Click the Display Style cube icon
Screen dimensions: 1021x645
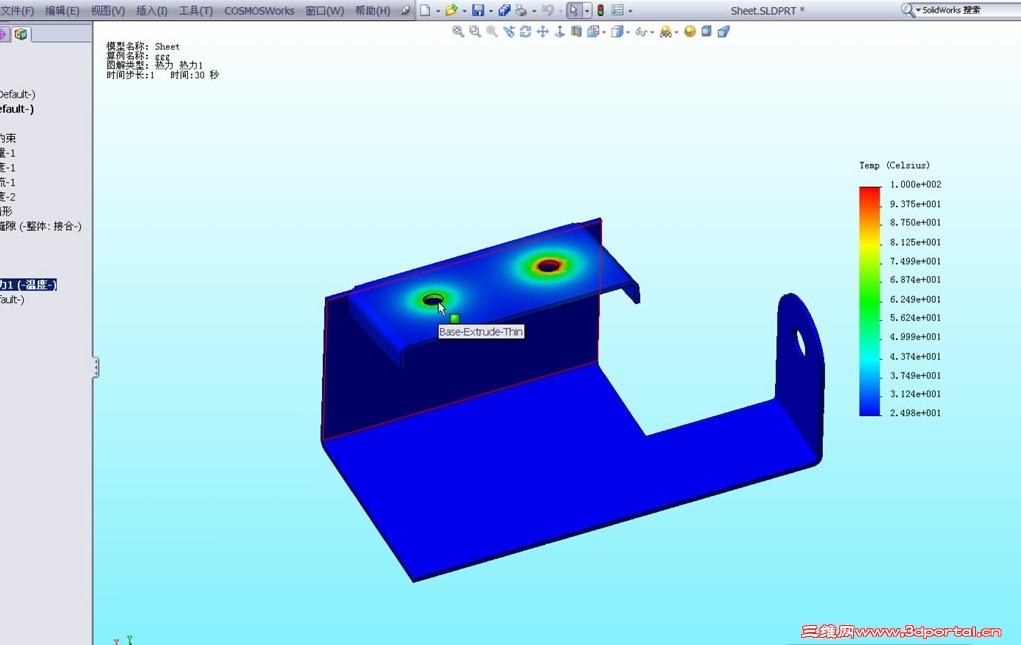click(x=616, y=31)
